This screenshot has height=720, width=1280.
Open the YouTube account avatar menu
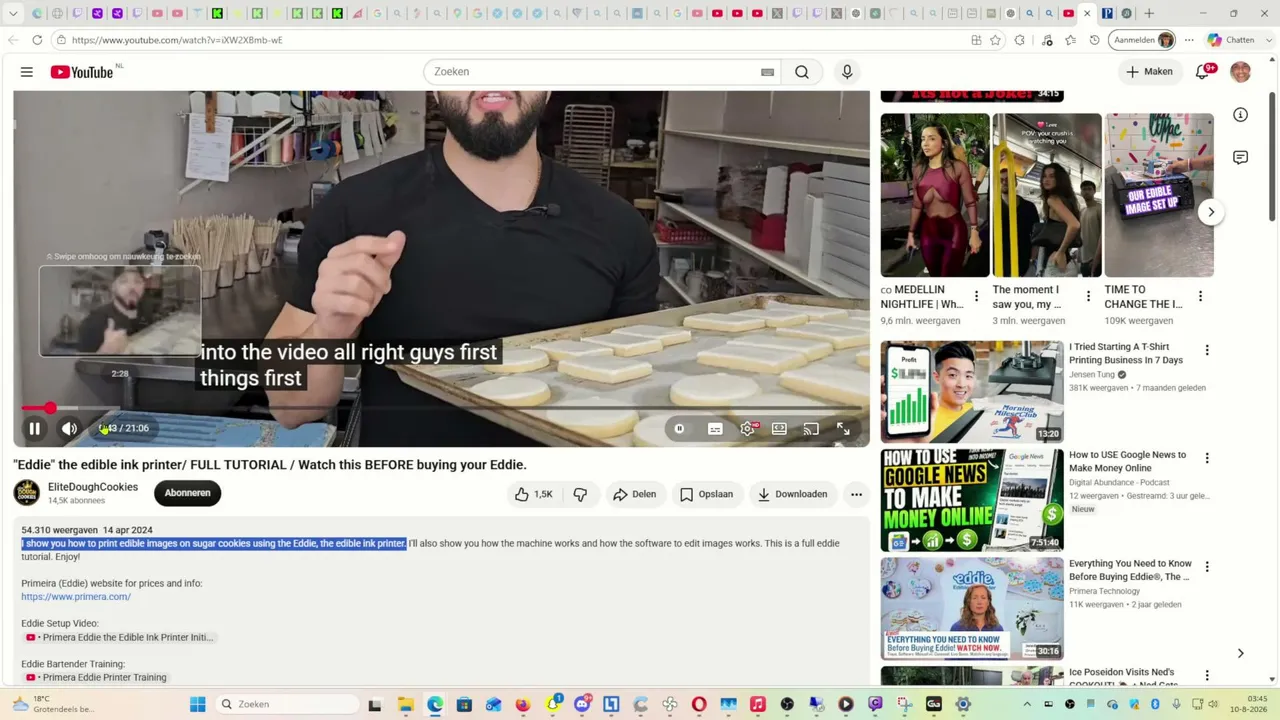click(1240, 72)
